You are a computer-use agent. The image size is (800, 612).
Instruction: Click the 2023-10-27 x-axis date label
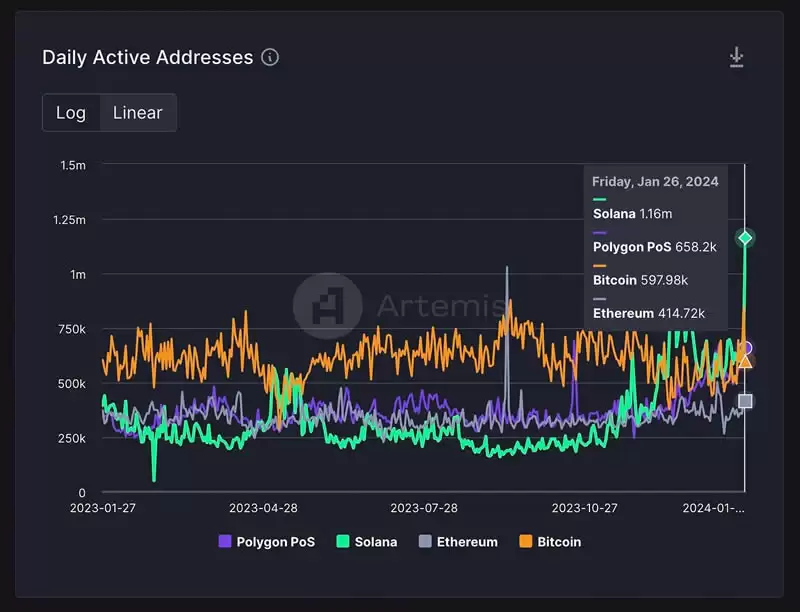point(585,508)
